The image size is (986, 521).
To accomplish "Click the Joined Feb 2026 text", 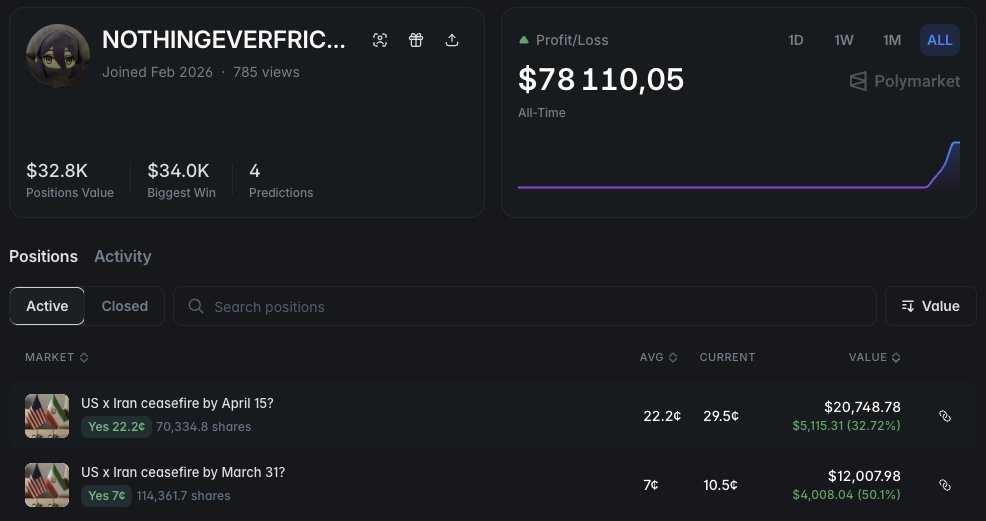I will (157, 72).
